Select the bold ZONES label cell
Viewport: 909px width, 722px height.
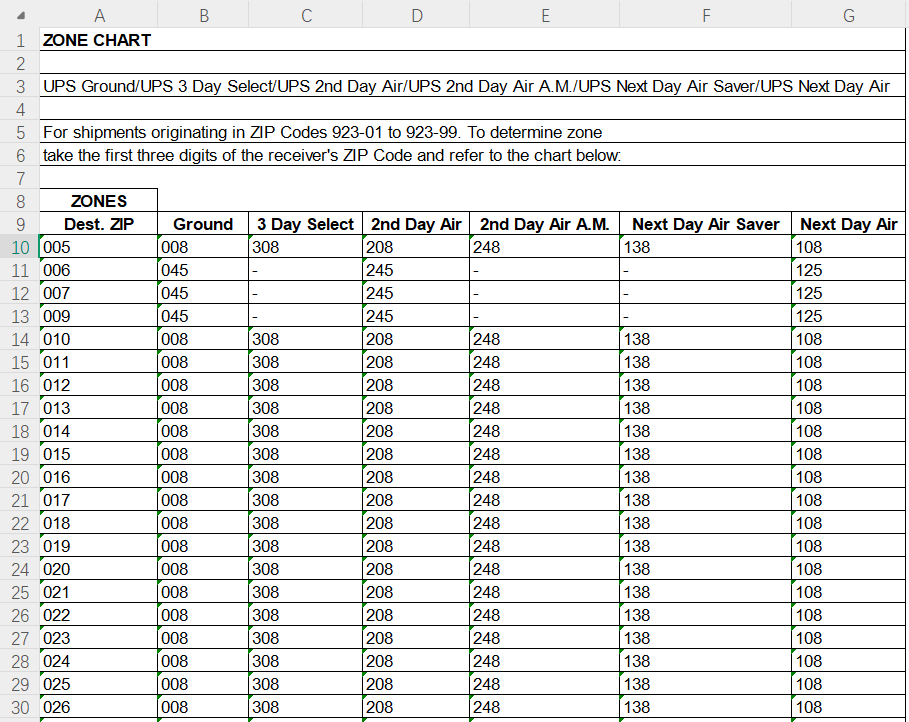[99, 201]
